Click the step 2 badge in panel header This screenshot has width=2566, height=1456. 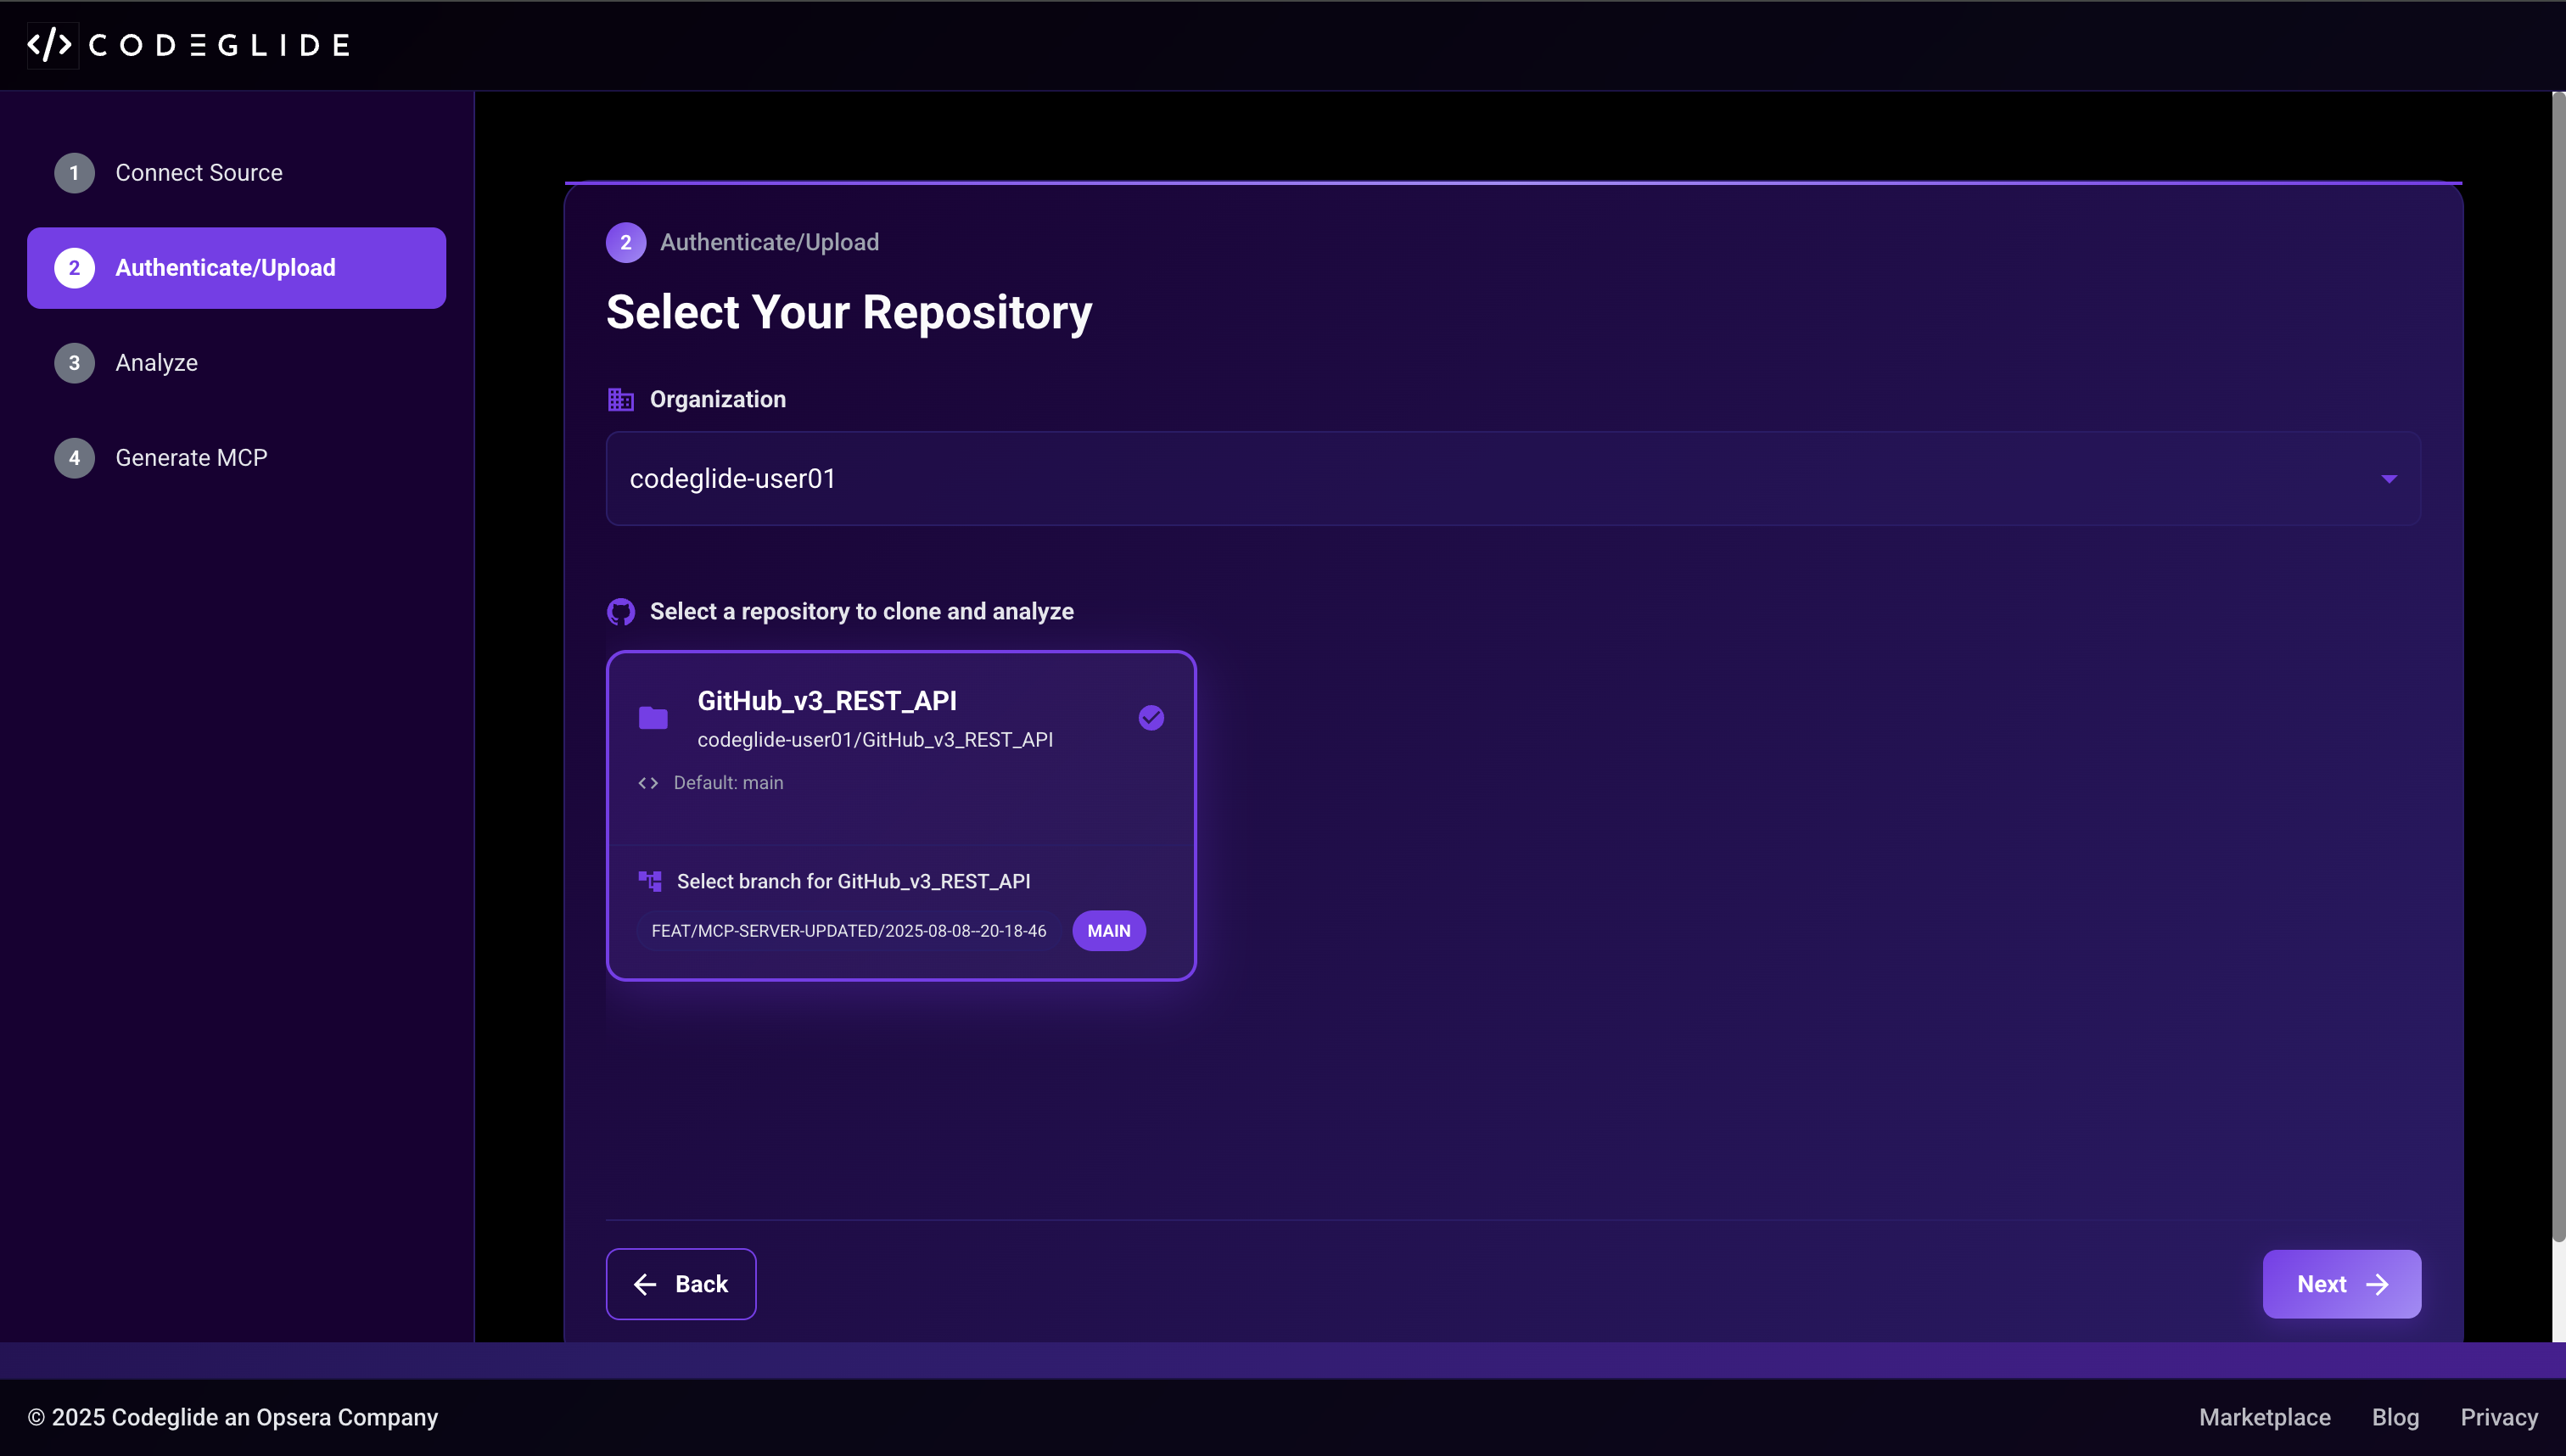point(626,242)
